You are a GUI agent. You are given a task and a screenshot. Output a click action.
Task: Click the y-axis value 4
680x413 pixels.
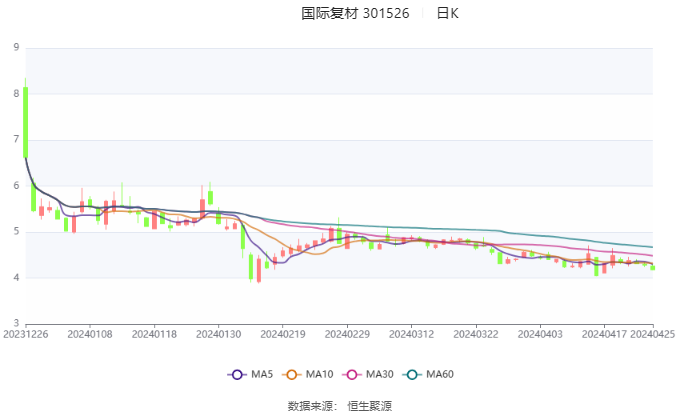coord(16,278)
